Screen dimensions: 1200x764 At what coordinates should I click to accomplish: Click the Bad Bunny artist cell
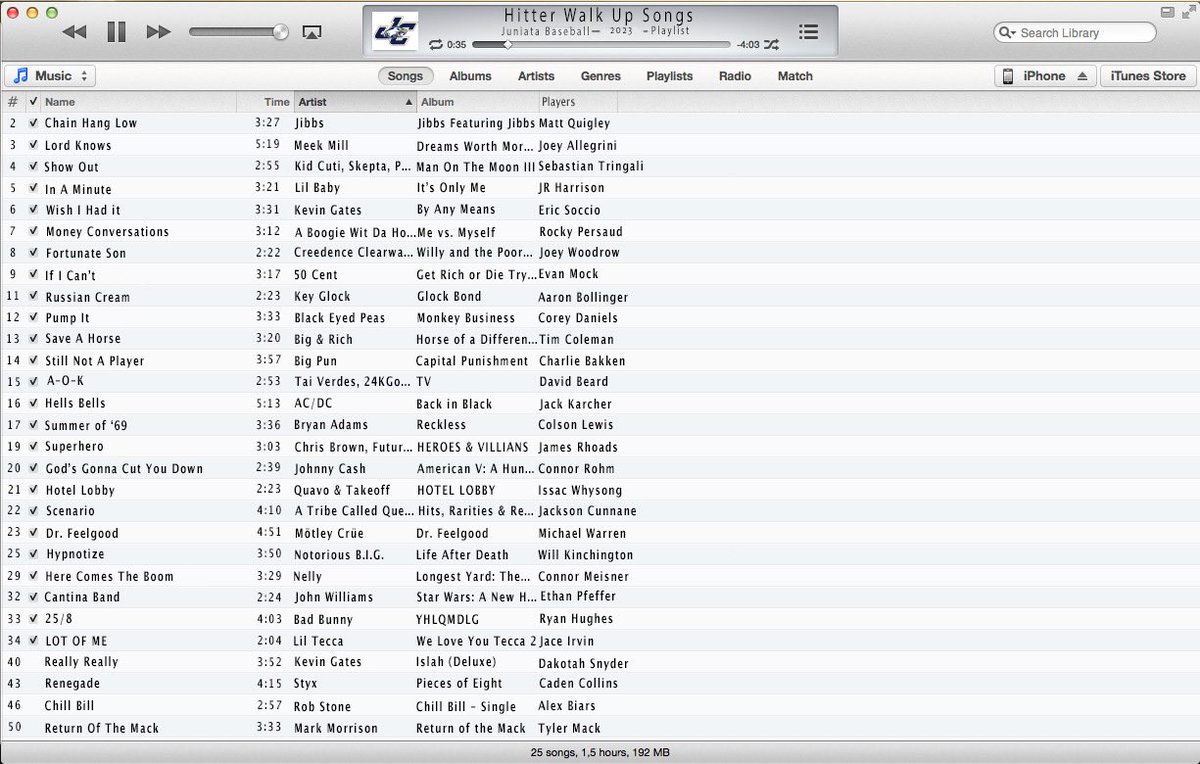(323, 619)
